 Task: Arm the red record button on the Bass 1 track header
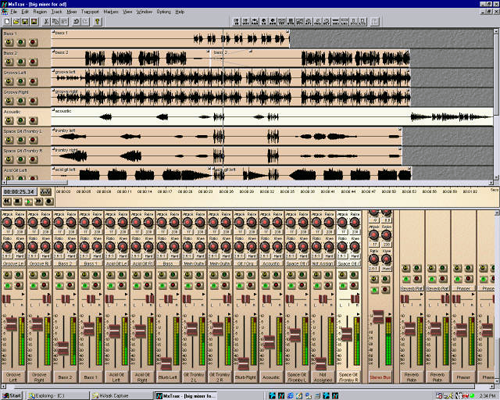pyautogui.click(x=33, y=42)
